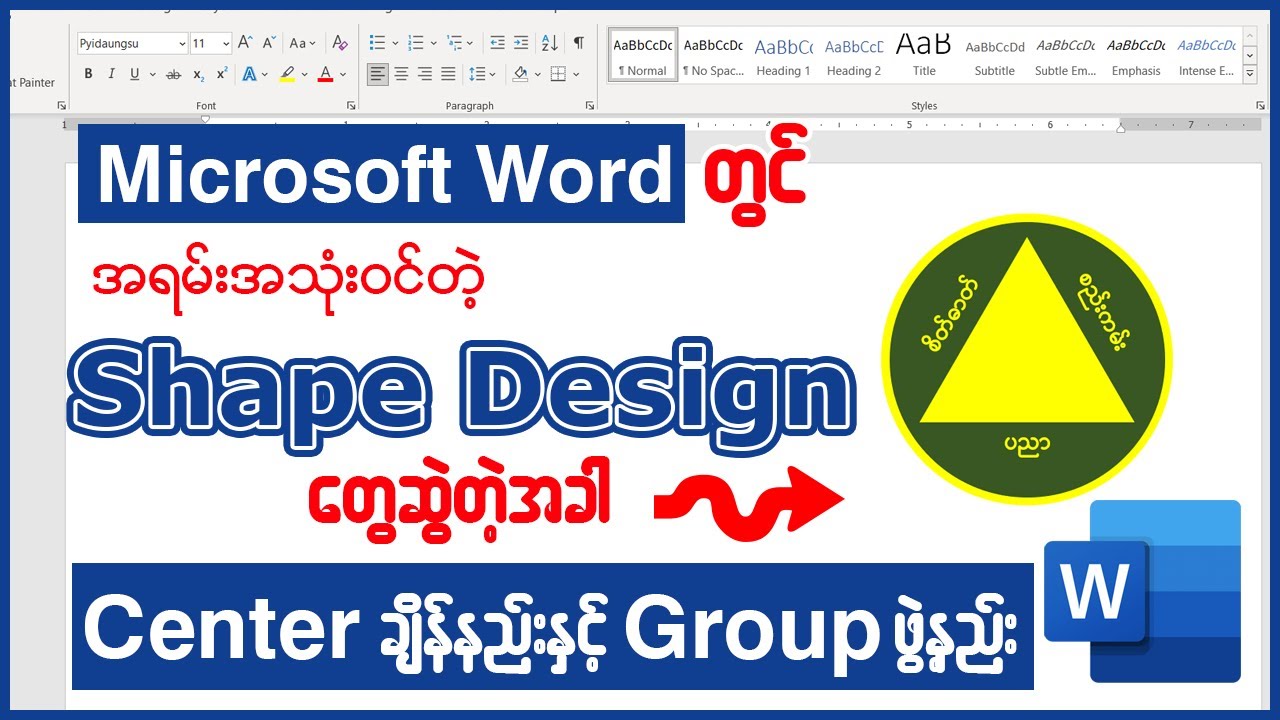Click Decrease Font Size icon
The width and height of the screenshot is (1280, 720).
(x=268, y=43)
